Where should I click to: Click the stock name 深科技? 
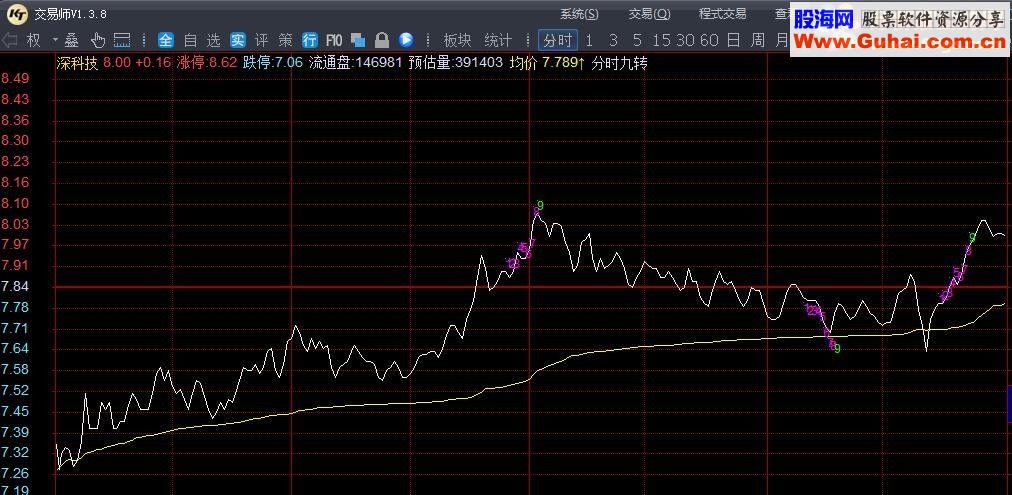[x=77, y=63]
